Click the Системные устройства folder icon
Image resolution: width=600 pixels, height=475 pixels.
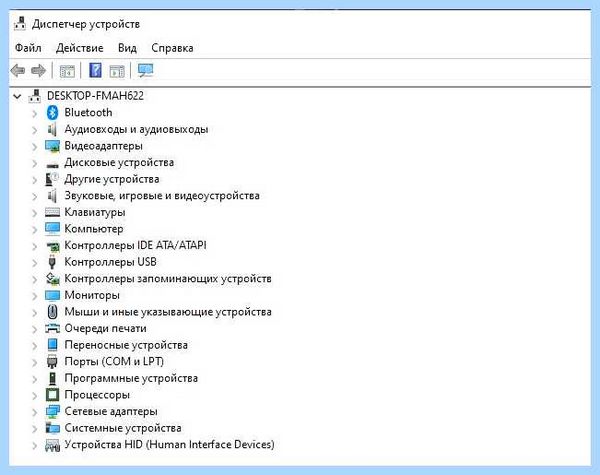52,428
